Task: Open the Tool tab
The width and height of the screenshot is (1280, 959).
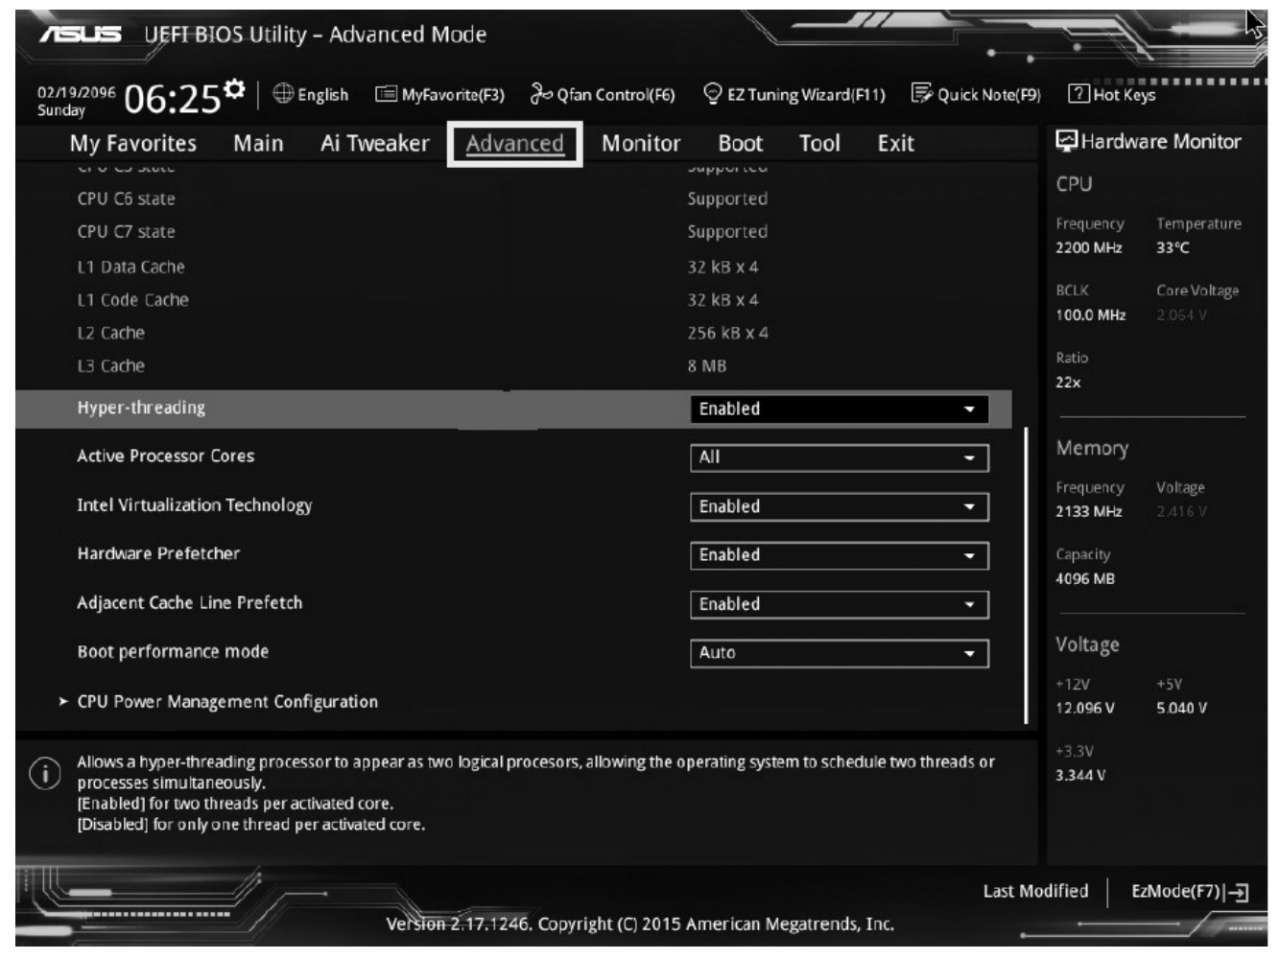Action: (x=819, y=143)
